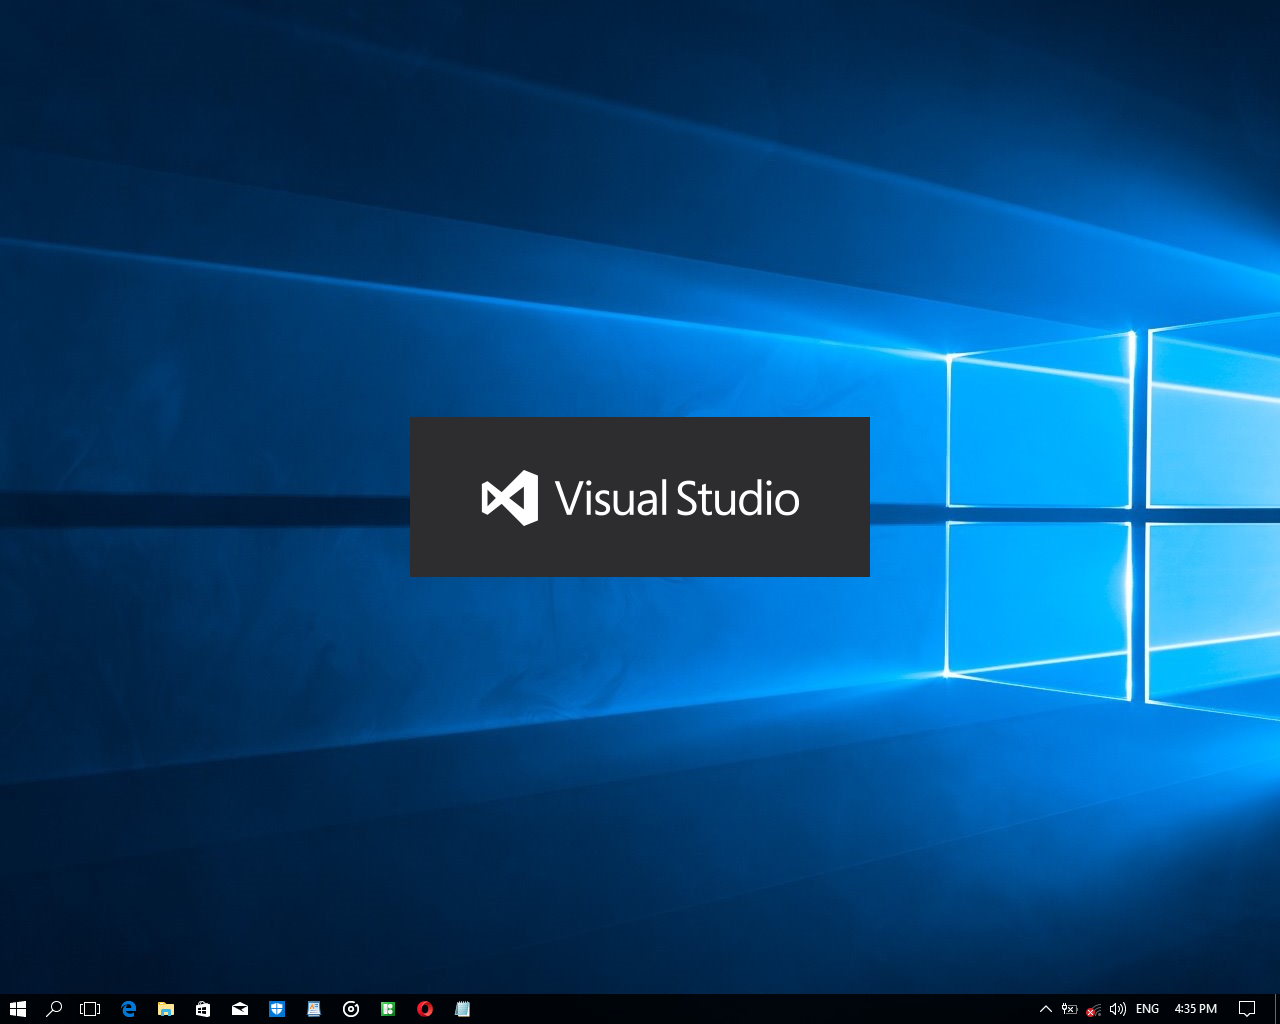The image size is (1280, 1024).
Task: Open the document-style app icon on taskbar
Action: click(x=314, y=1009)
